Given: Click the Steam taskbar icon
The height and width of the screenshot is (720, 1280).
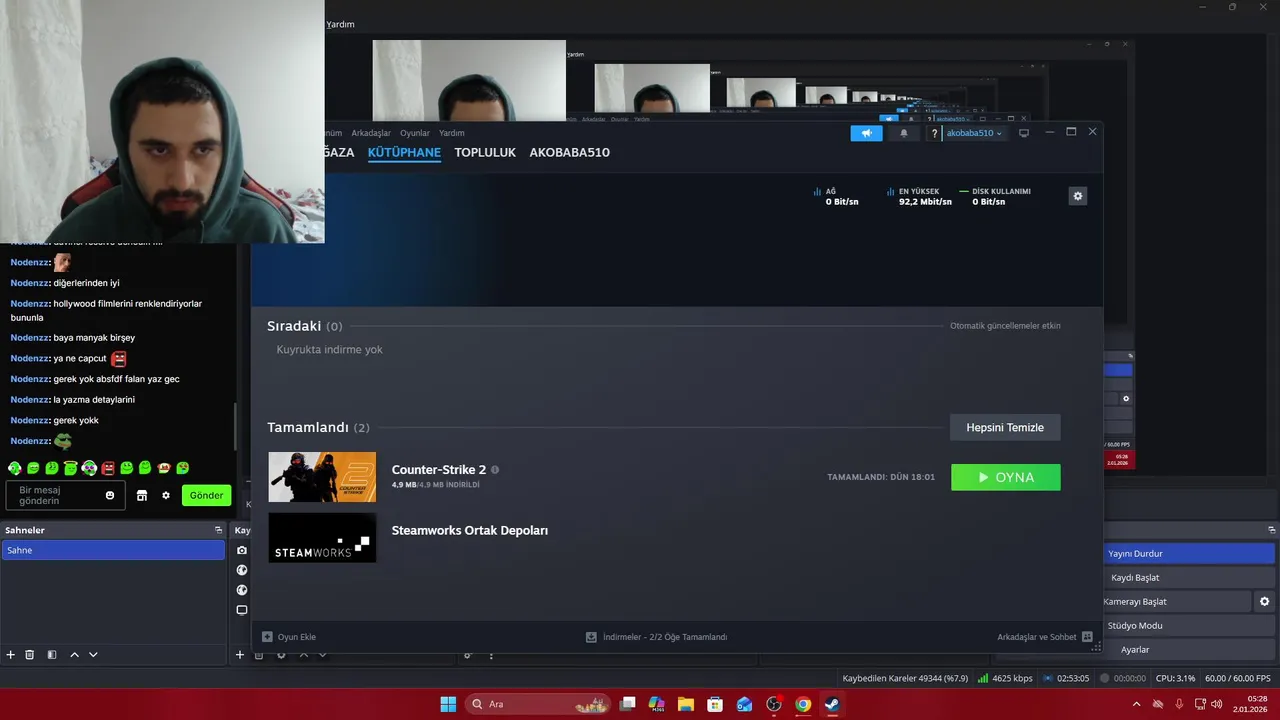Looking at the screenshot, I should click(x=832, y=704).
